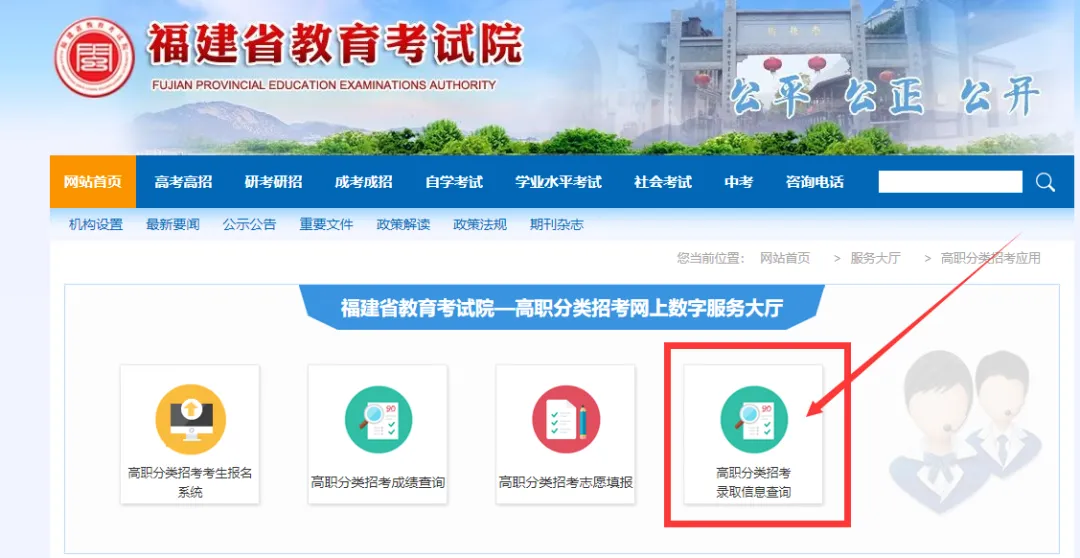Click the red circular authority logo
This screenshot has width=1080, height=558.
click(x=94, y=57)
